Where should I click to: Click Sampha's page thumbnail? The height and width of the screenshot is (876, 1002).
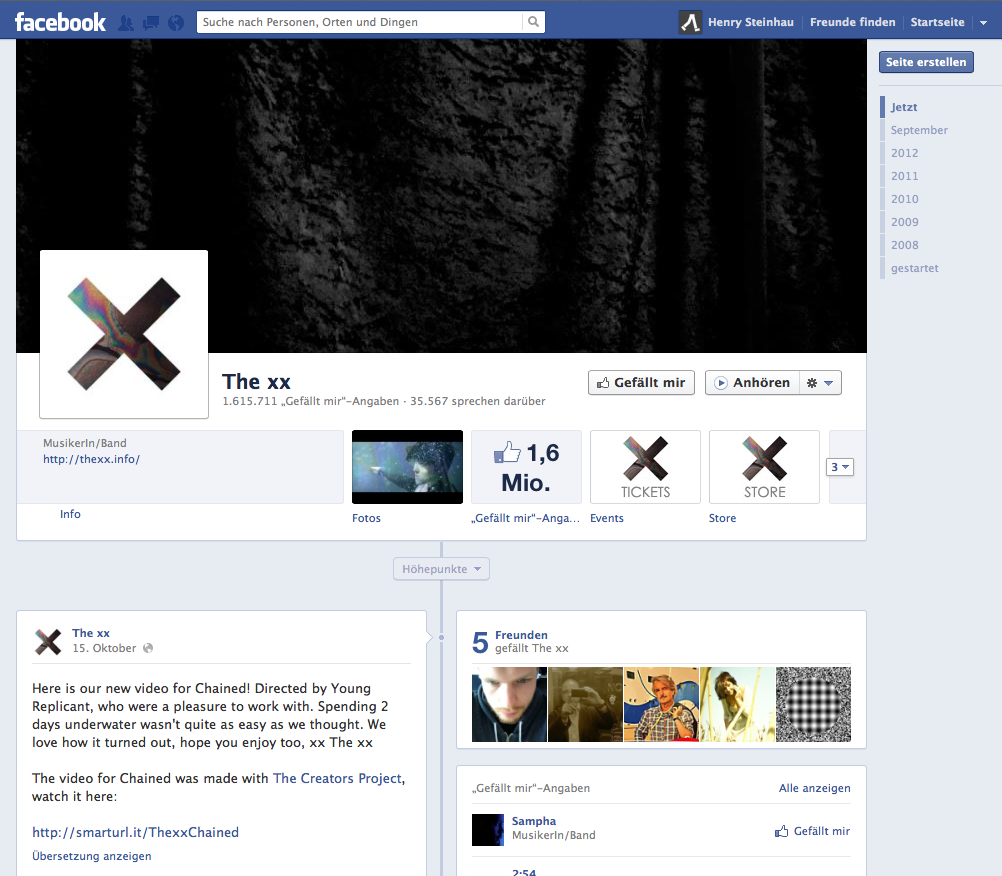(x=488, y=829)
